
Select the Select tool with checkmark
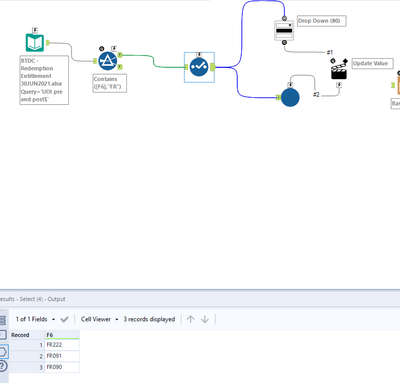[x=199, y=67]
